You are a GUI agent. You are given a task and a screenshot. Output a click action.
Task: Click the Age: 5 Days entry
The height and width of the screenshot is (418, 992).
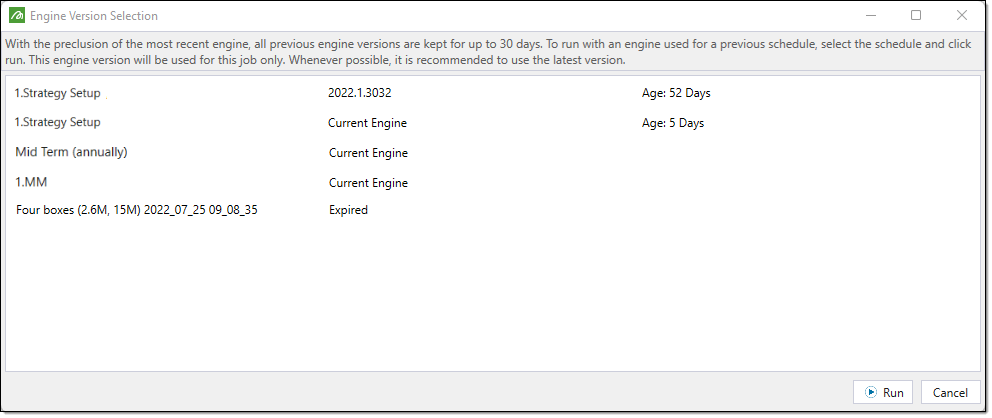pyautogui.click(x=673, y=123)
